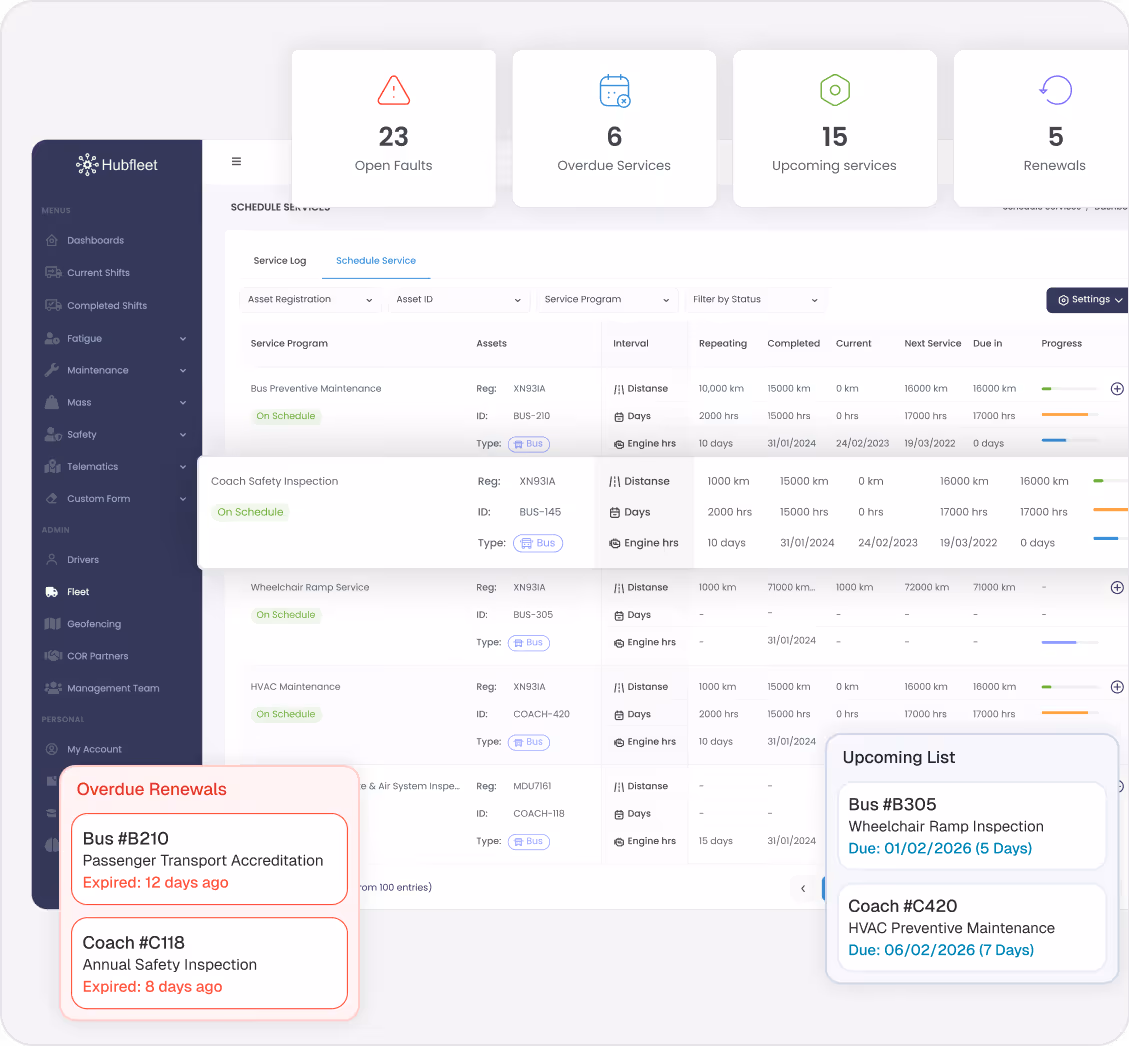Expand the Mass menu chevron
Image resolution: width=1129 pixels, height=1046 pixels.
point(183,402)
